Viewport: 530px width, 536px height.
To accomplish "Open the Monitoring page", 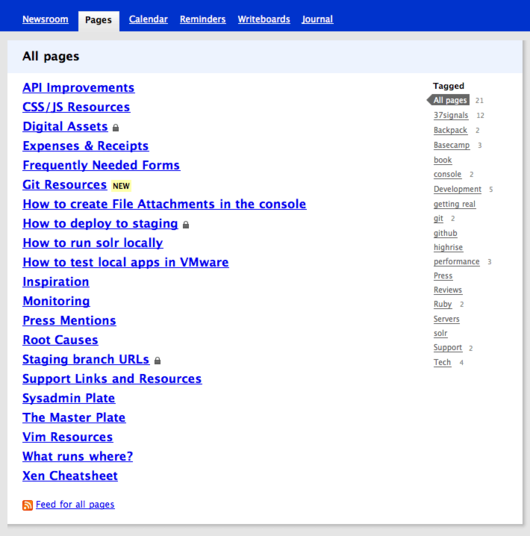I will (x=56, y=301).
